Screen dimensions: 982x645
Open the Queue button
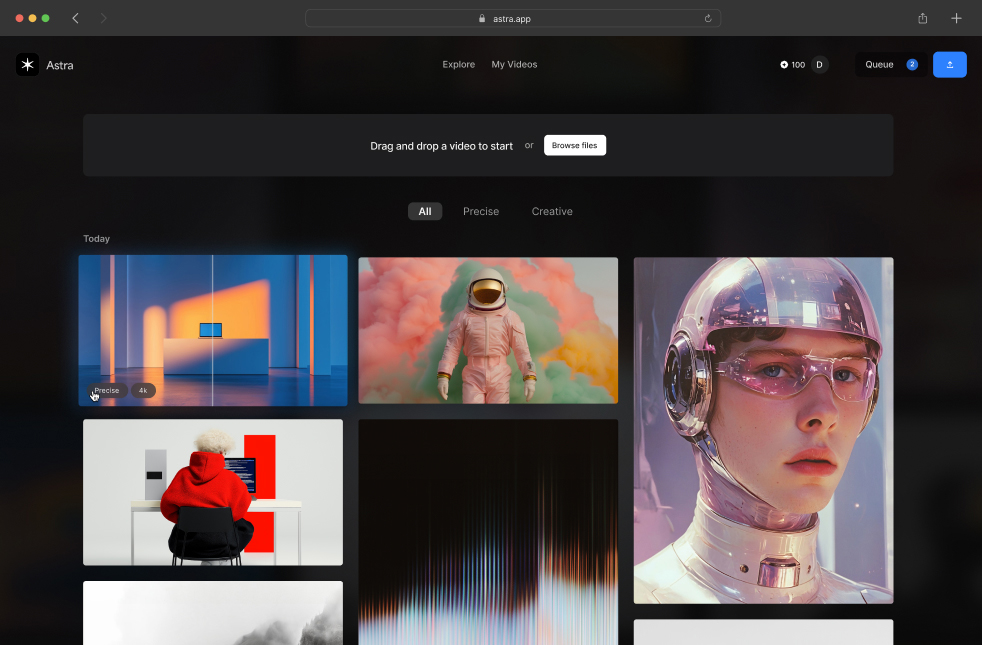891,64
